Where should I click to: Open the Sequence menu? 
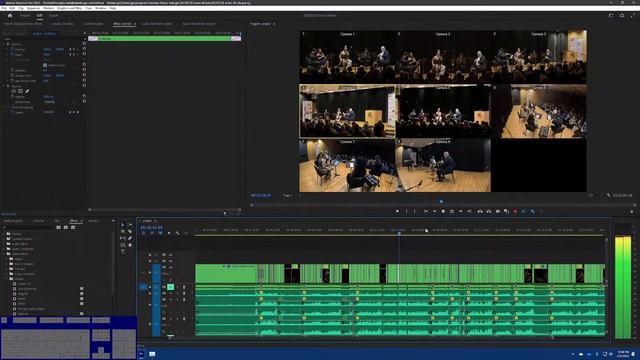[x=33, y=8]
